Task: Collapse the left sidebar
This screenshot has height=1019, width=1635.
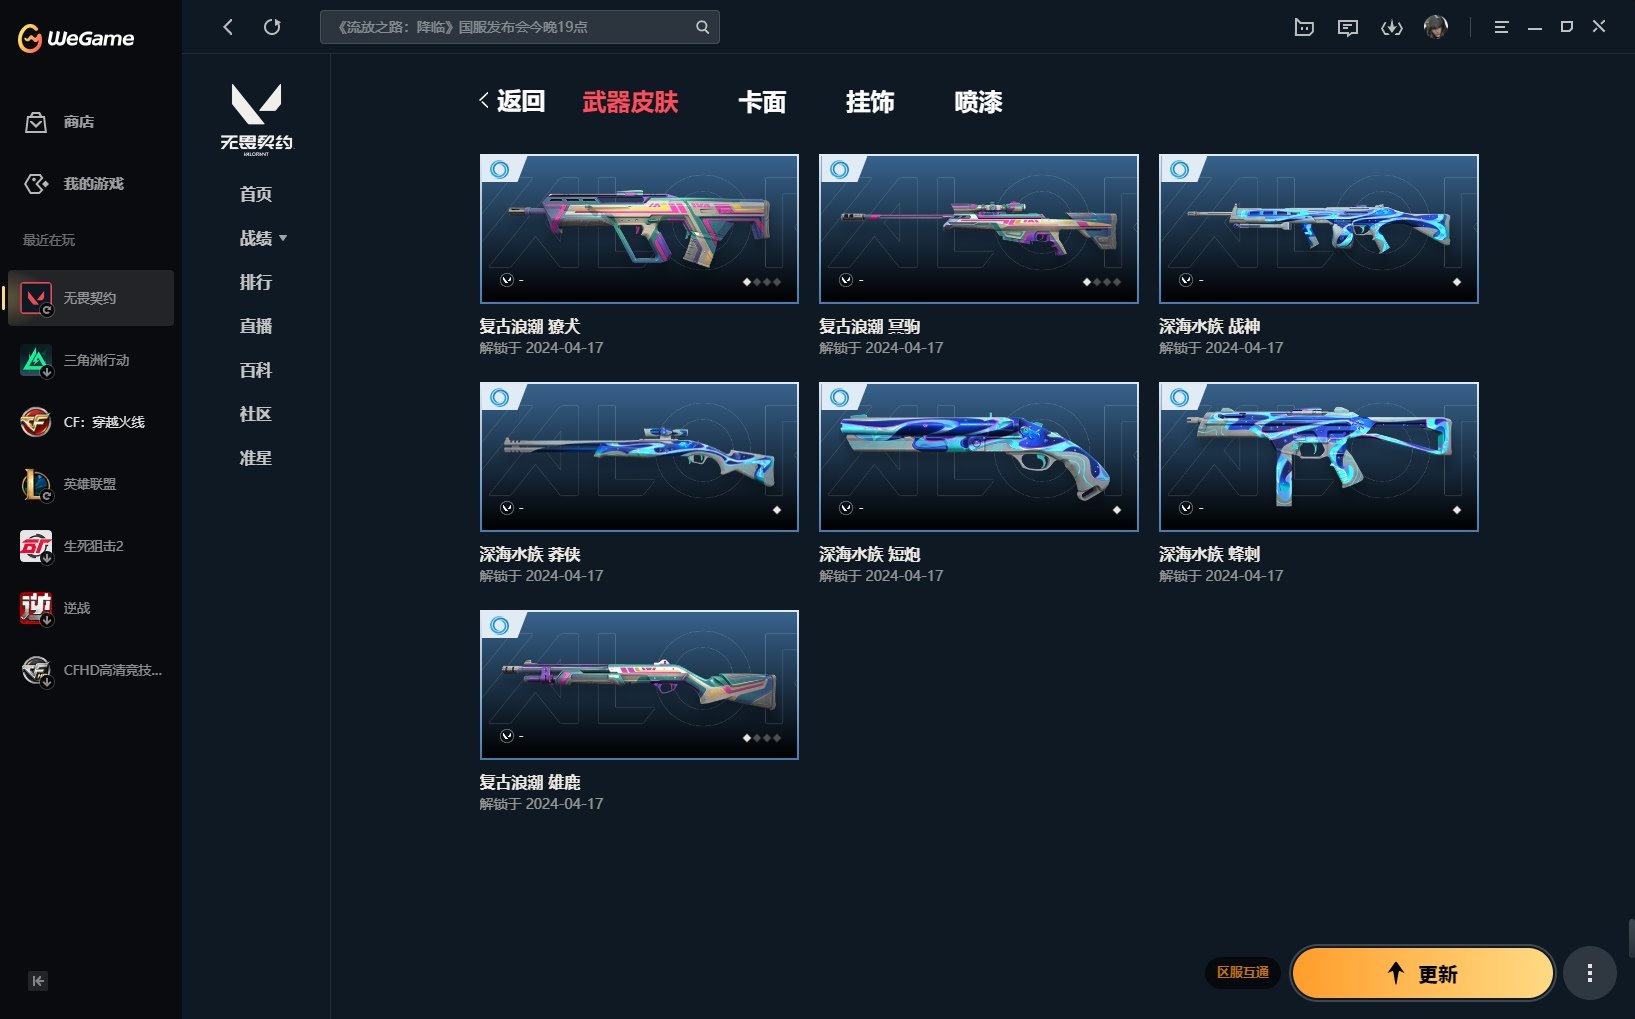Action: point(38,981)
